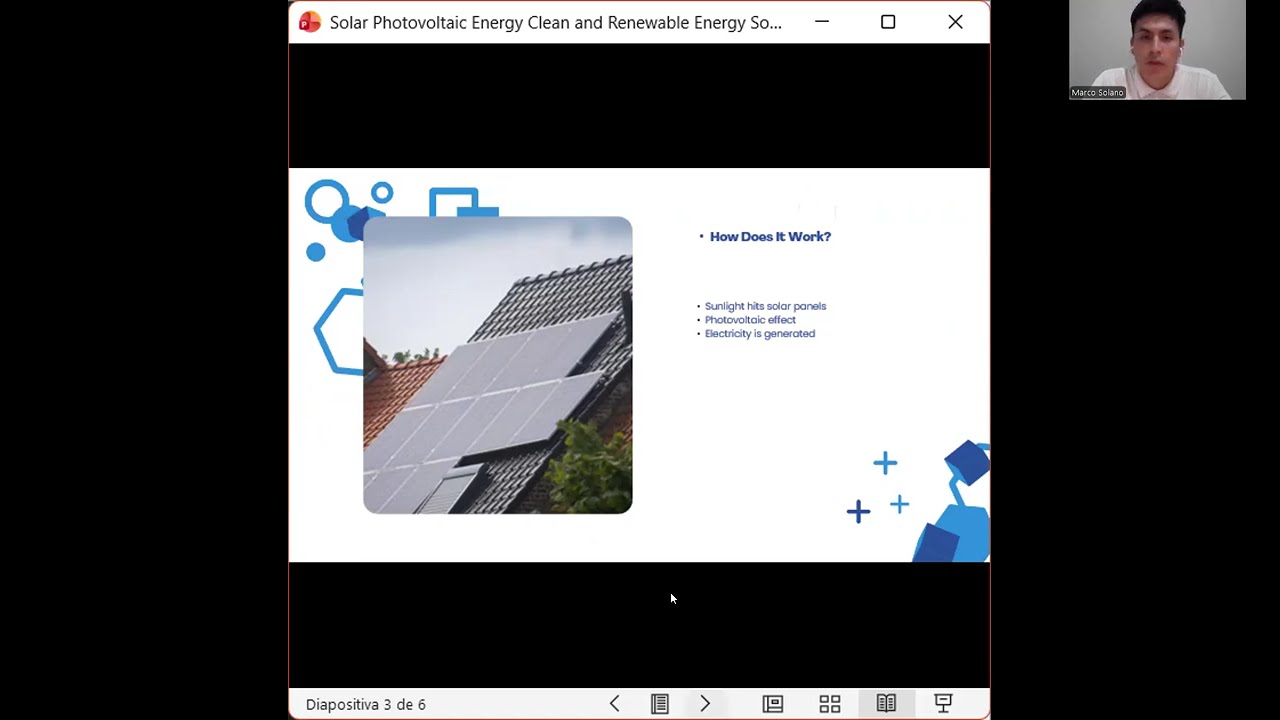Click the window title text
Viewport: 1280px width, 720px height.
tap(556, 22)
